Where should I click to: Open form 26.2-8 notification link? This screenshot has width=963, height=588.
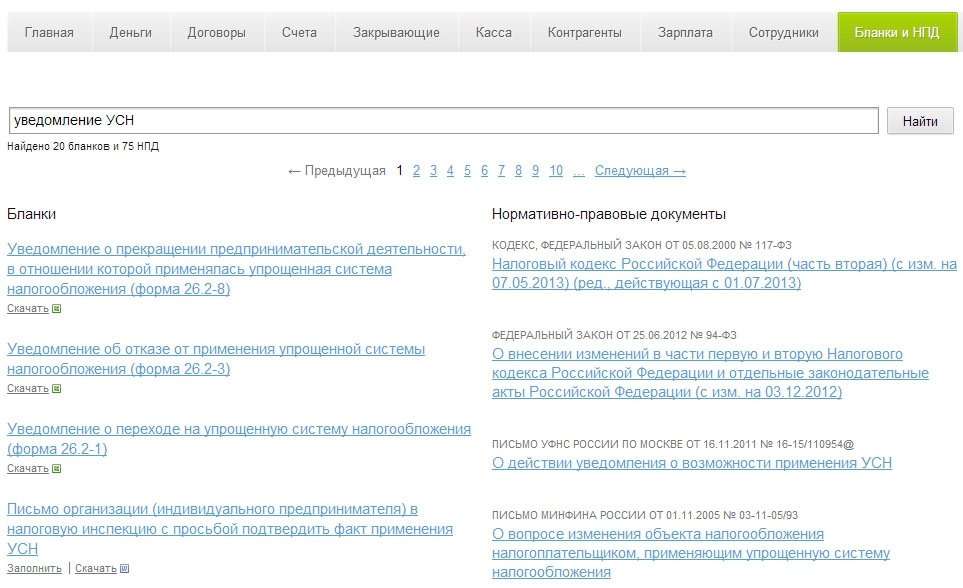(x=236, y=269)
